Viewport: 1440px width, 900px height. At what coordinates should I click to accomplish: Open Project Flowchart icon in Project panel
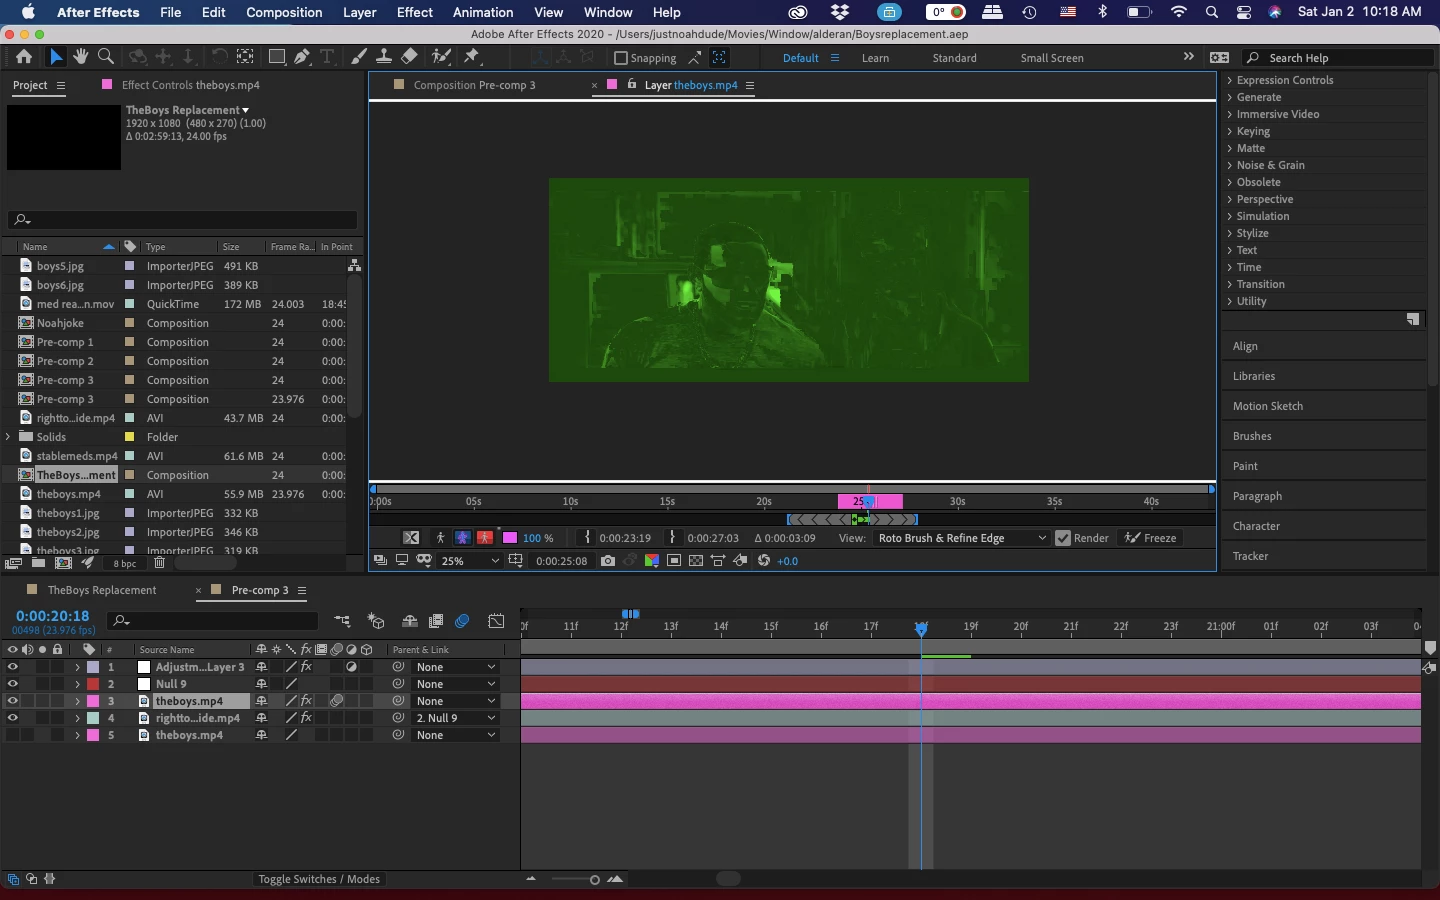[354, 265]
